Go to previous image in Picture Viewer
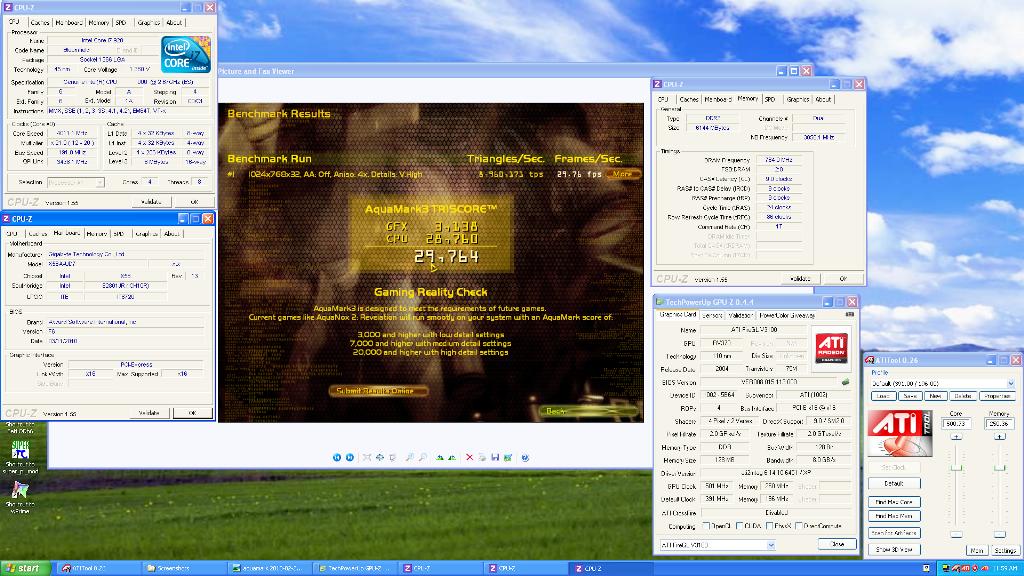Image resolution: width=1024 pixels, height=576 pixels. pyautogui.click(x=337, y=458)
